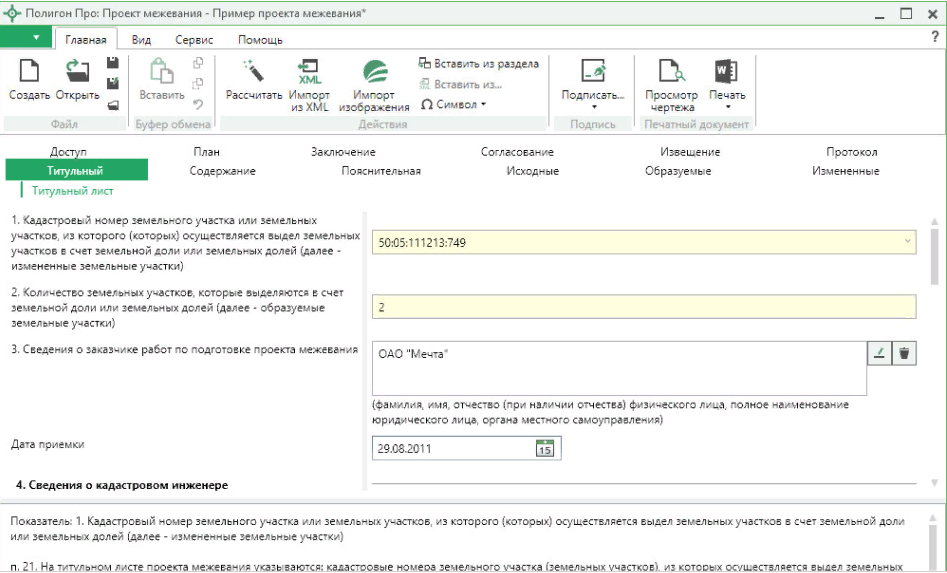Click the number of land plots field
Screen dimensions: 947x573
coord(643,307)
